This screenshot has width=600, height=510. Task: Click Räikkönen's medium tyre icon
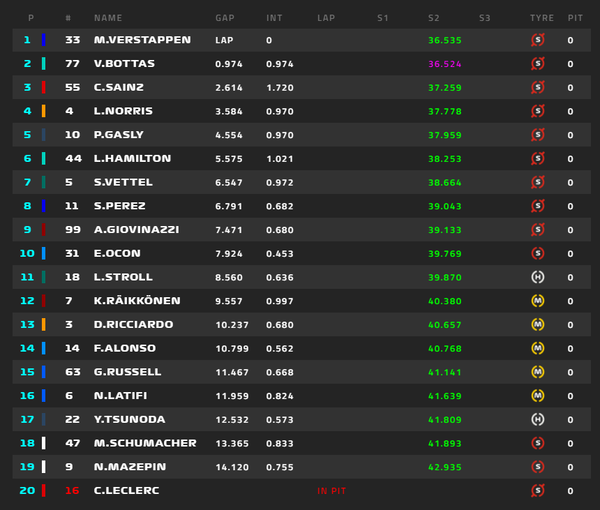pyautogui.click(x=538, y=301)
